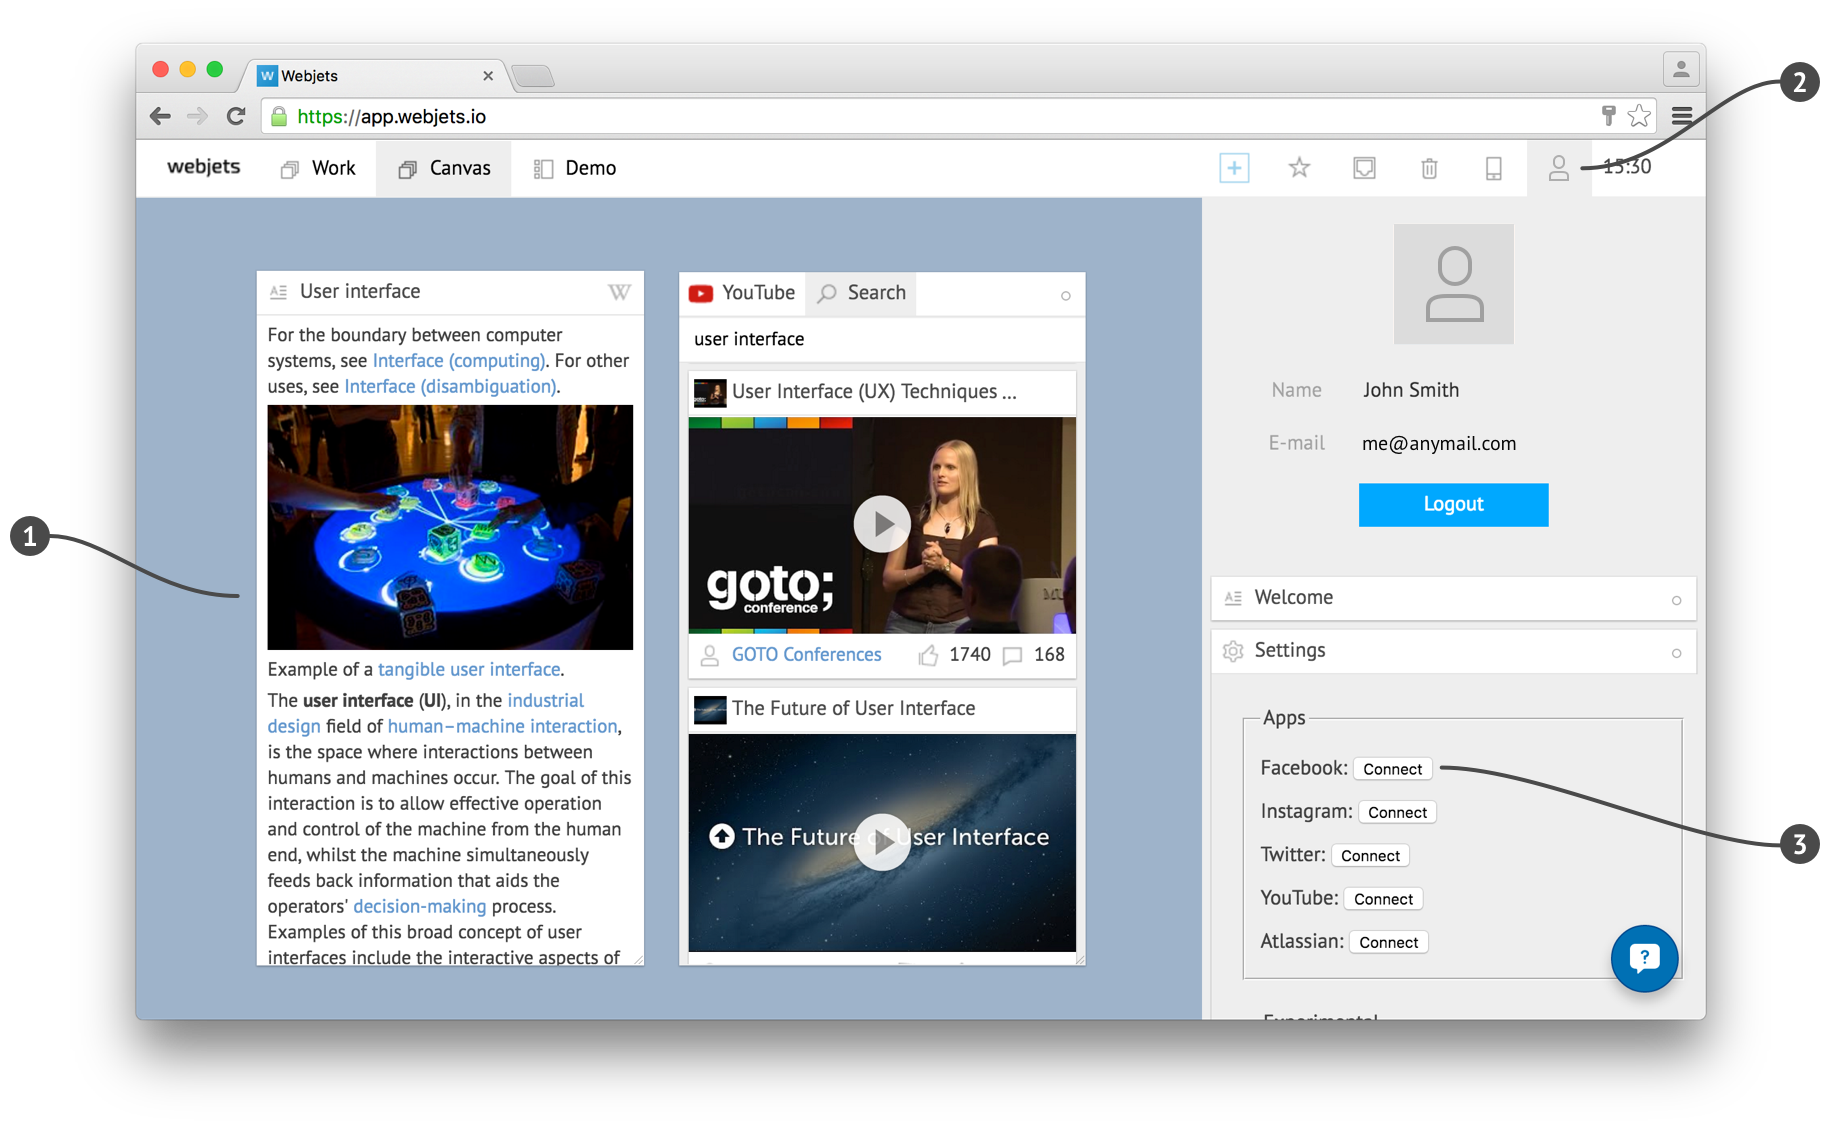Connect the Twitter app
Image resolution: width=1840 pixels, height=1128 pixels.
1370,856
